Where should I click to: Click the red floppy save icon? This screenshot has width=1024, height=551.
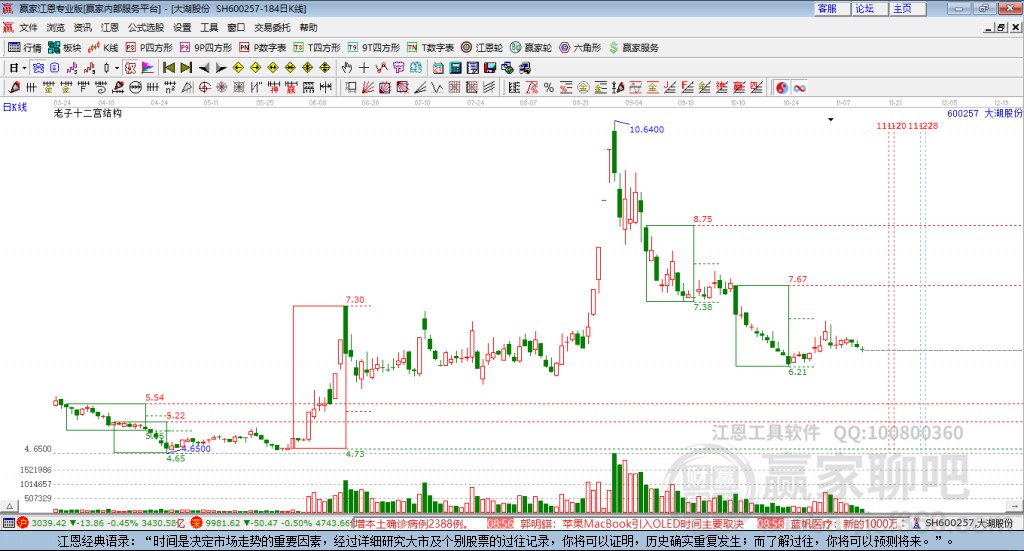pos(490,68)
